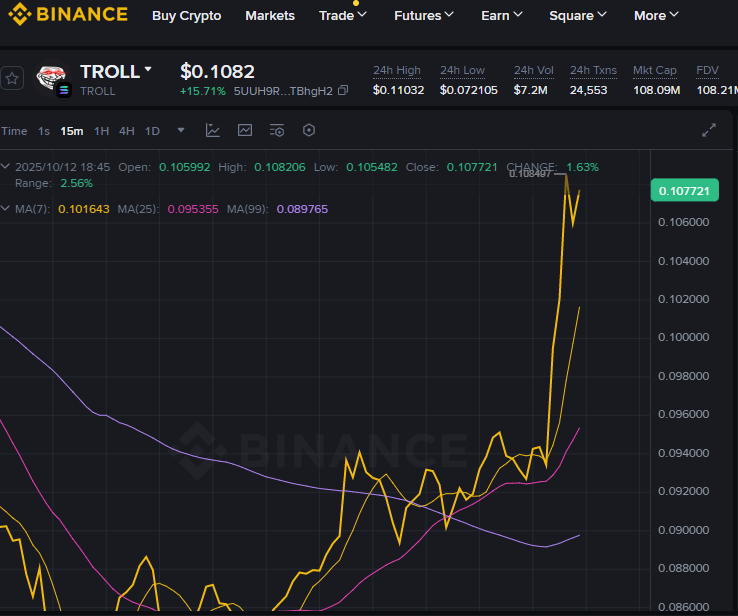The height and width of the screenshot is (616, 738).
Task: Expand chart to fullscreen
Action: tap(709, 130)
